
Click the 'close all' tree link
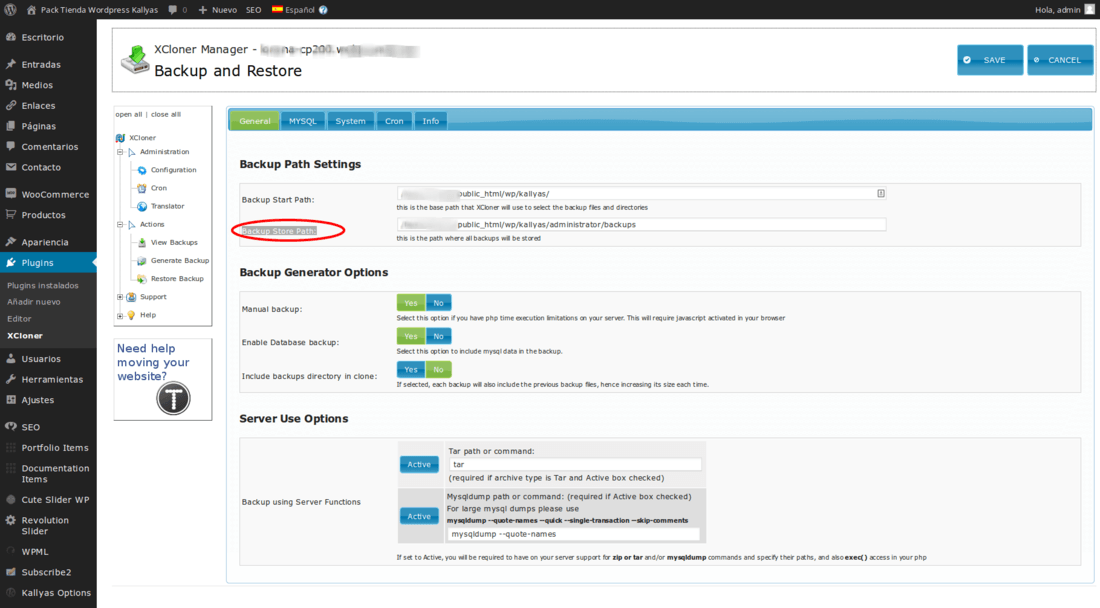166,114
